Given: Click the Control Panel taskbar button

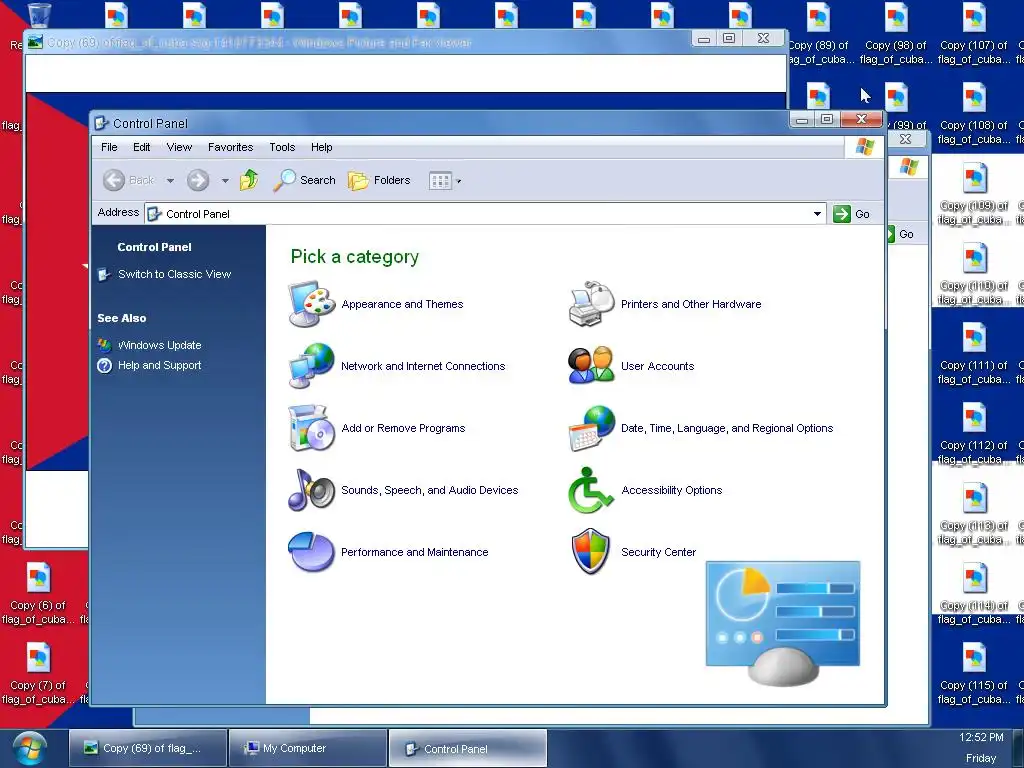Looking at the screenshot, I should 468,748.
